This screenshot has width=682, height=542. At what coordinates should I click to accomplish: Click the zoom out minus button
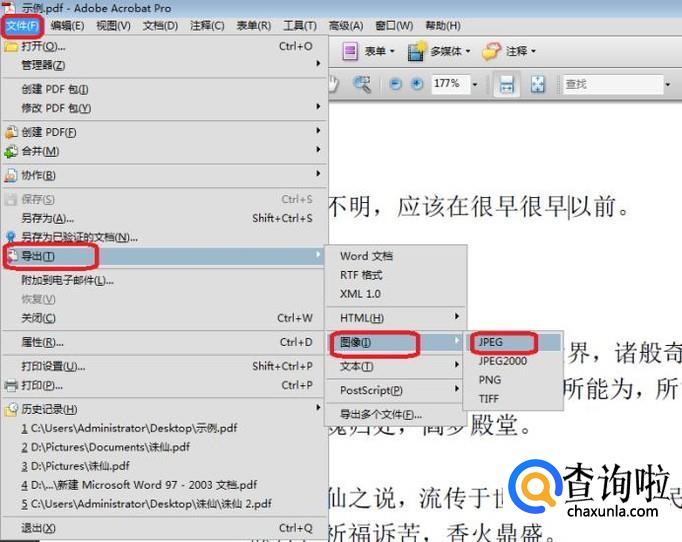pyautogui.click(x=395, y=84)
